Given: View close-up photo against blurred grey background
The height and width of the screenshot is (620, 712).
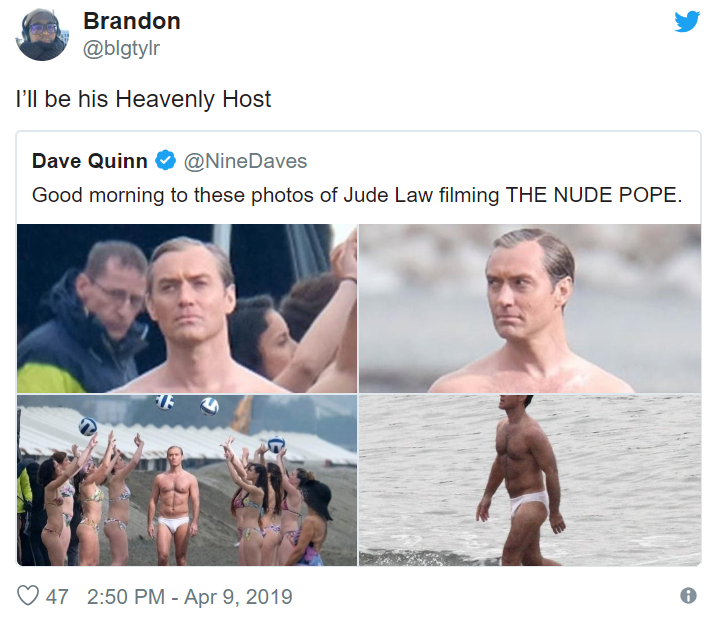Looking at the screenshot, I should point(529,308).
